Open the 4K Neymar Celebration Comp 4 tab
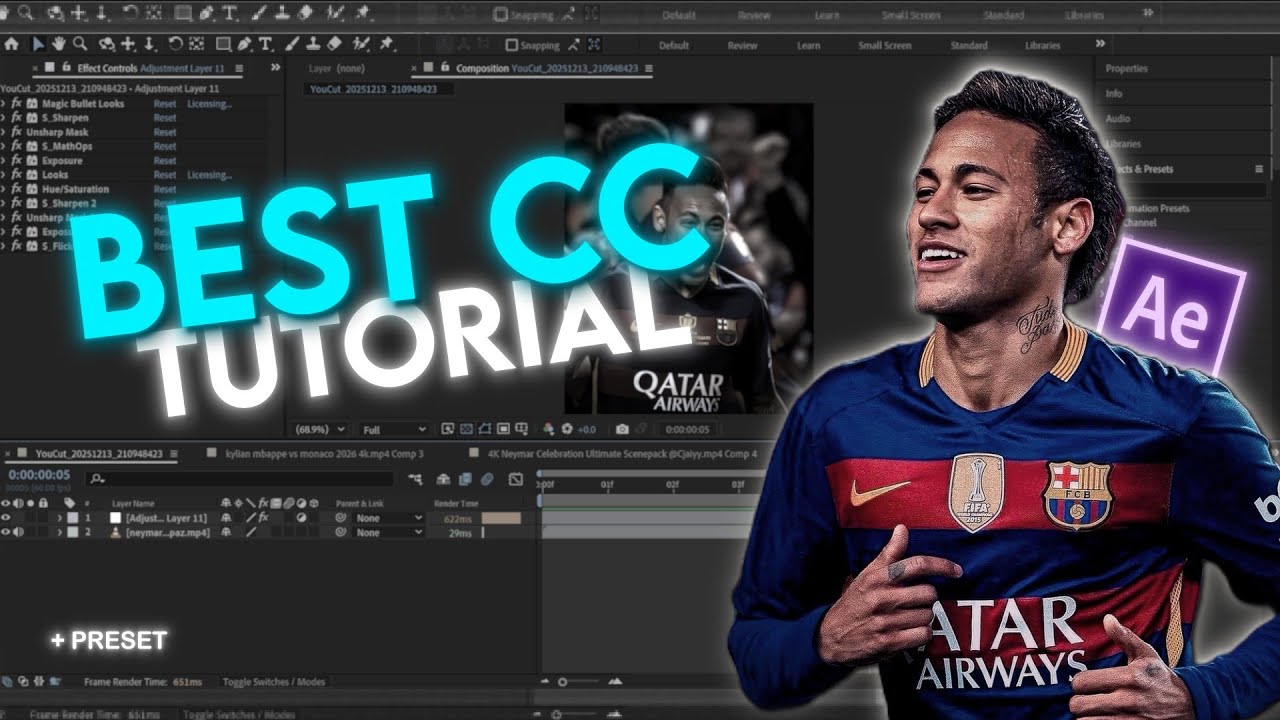This screenshot has width=1280, height=720. 622,454
